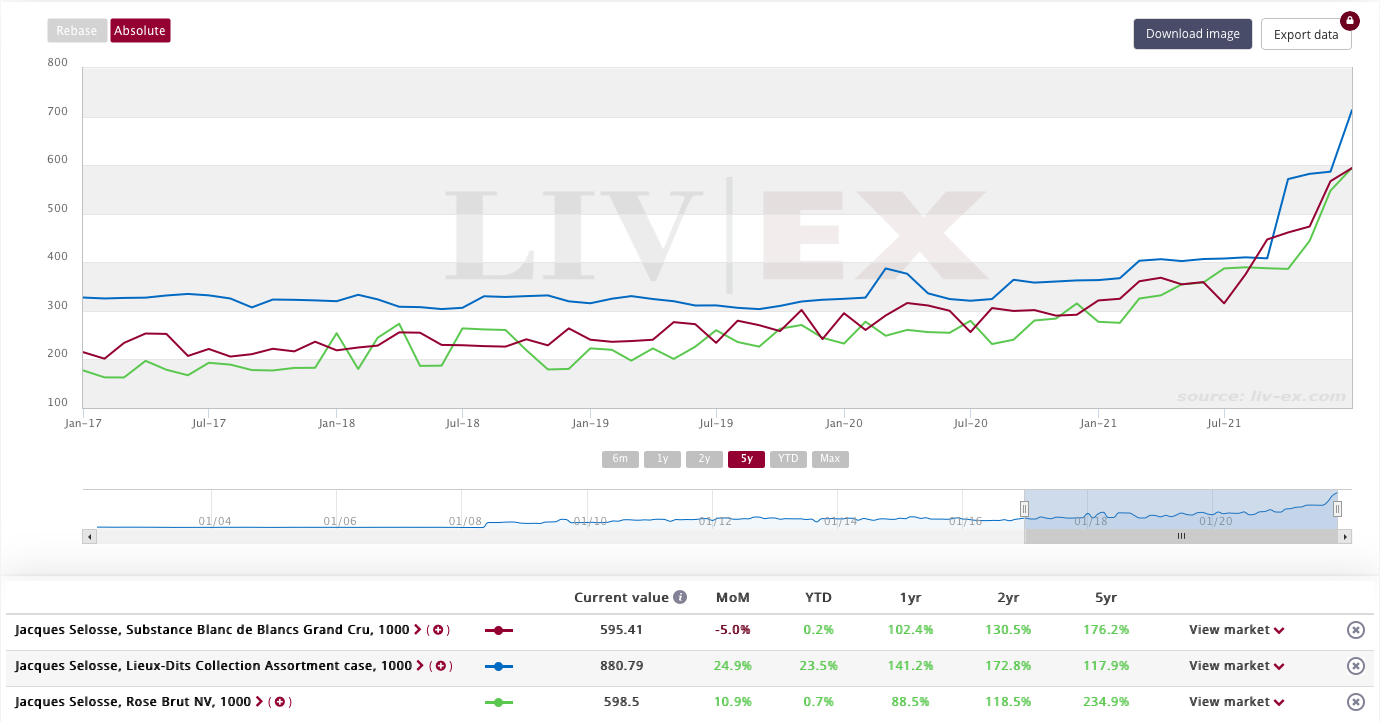This screenshot has height=722, width=1380.
Task: Expand View market for Substance Blanc de Blancs
Action: [x=1236, y=630]
